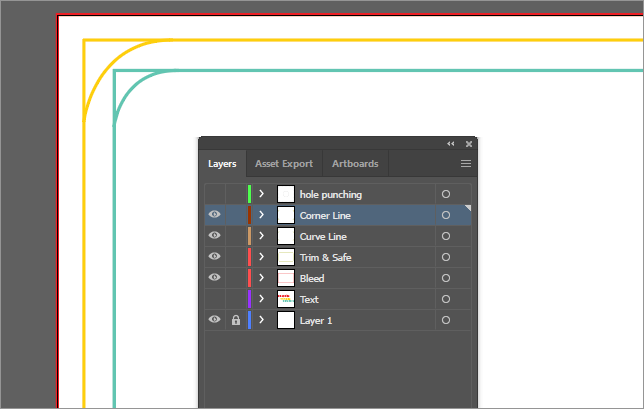644x409 pixels.
Task: Open the Layers panel hamburger menu
Action: coord(466,164)
